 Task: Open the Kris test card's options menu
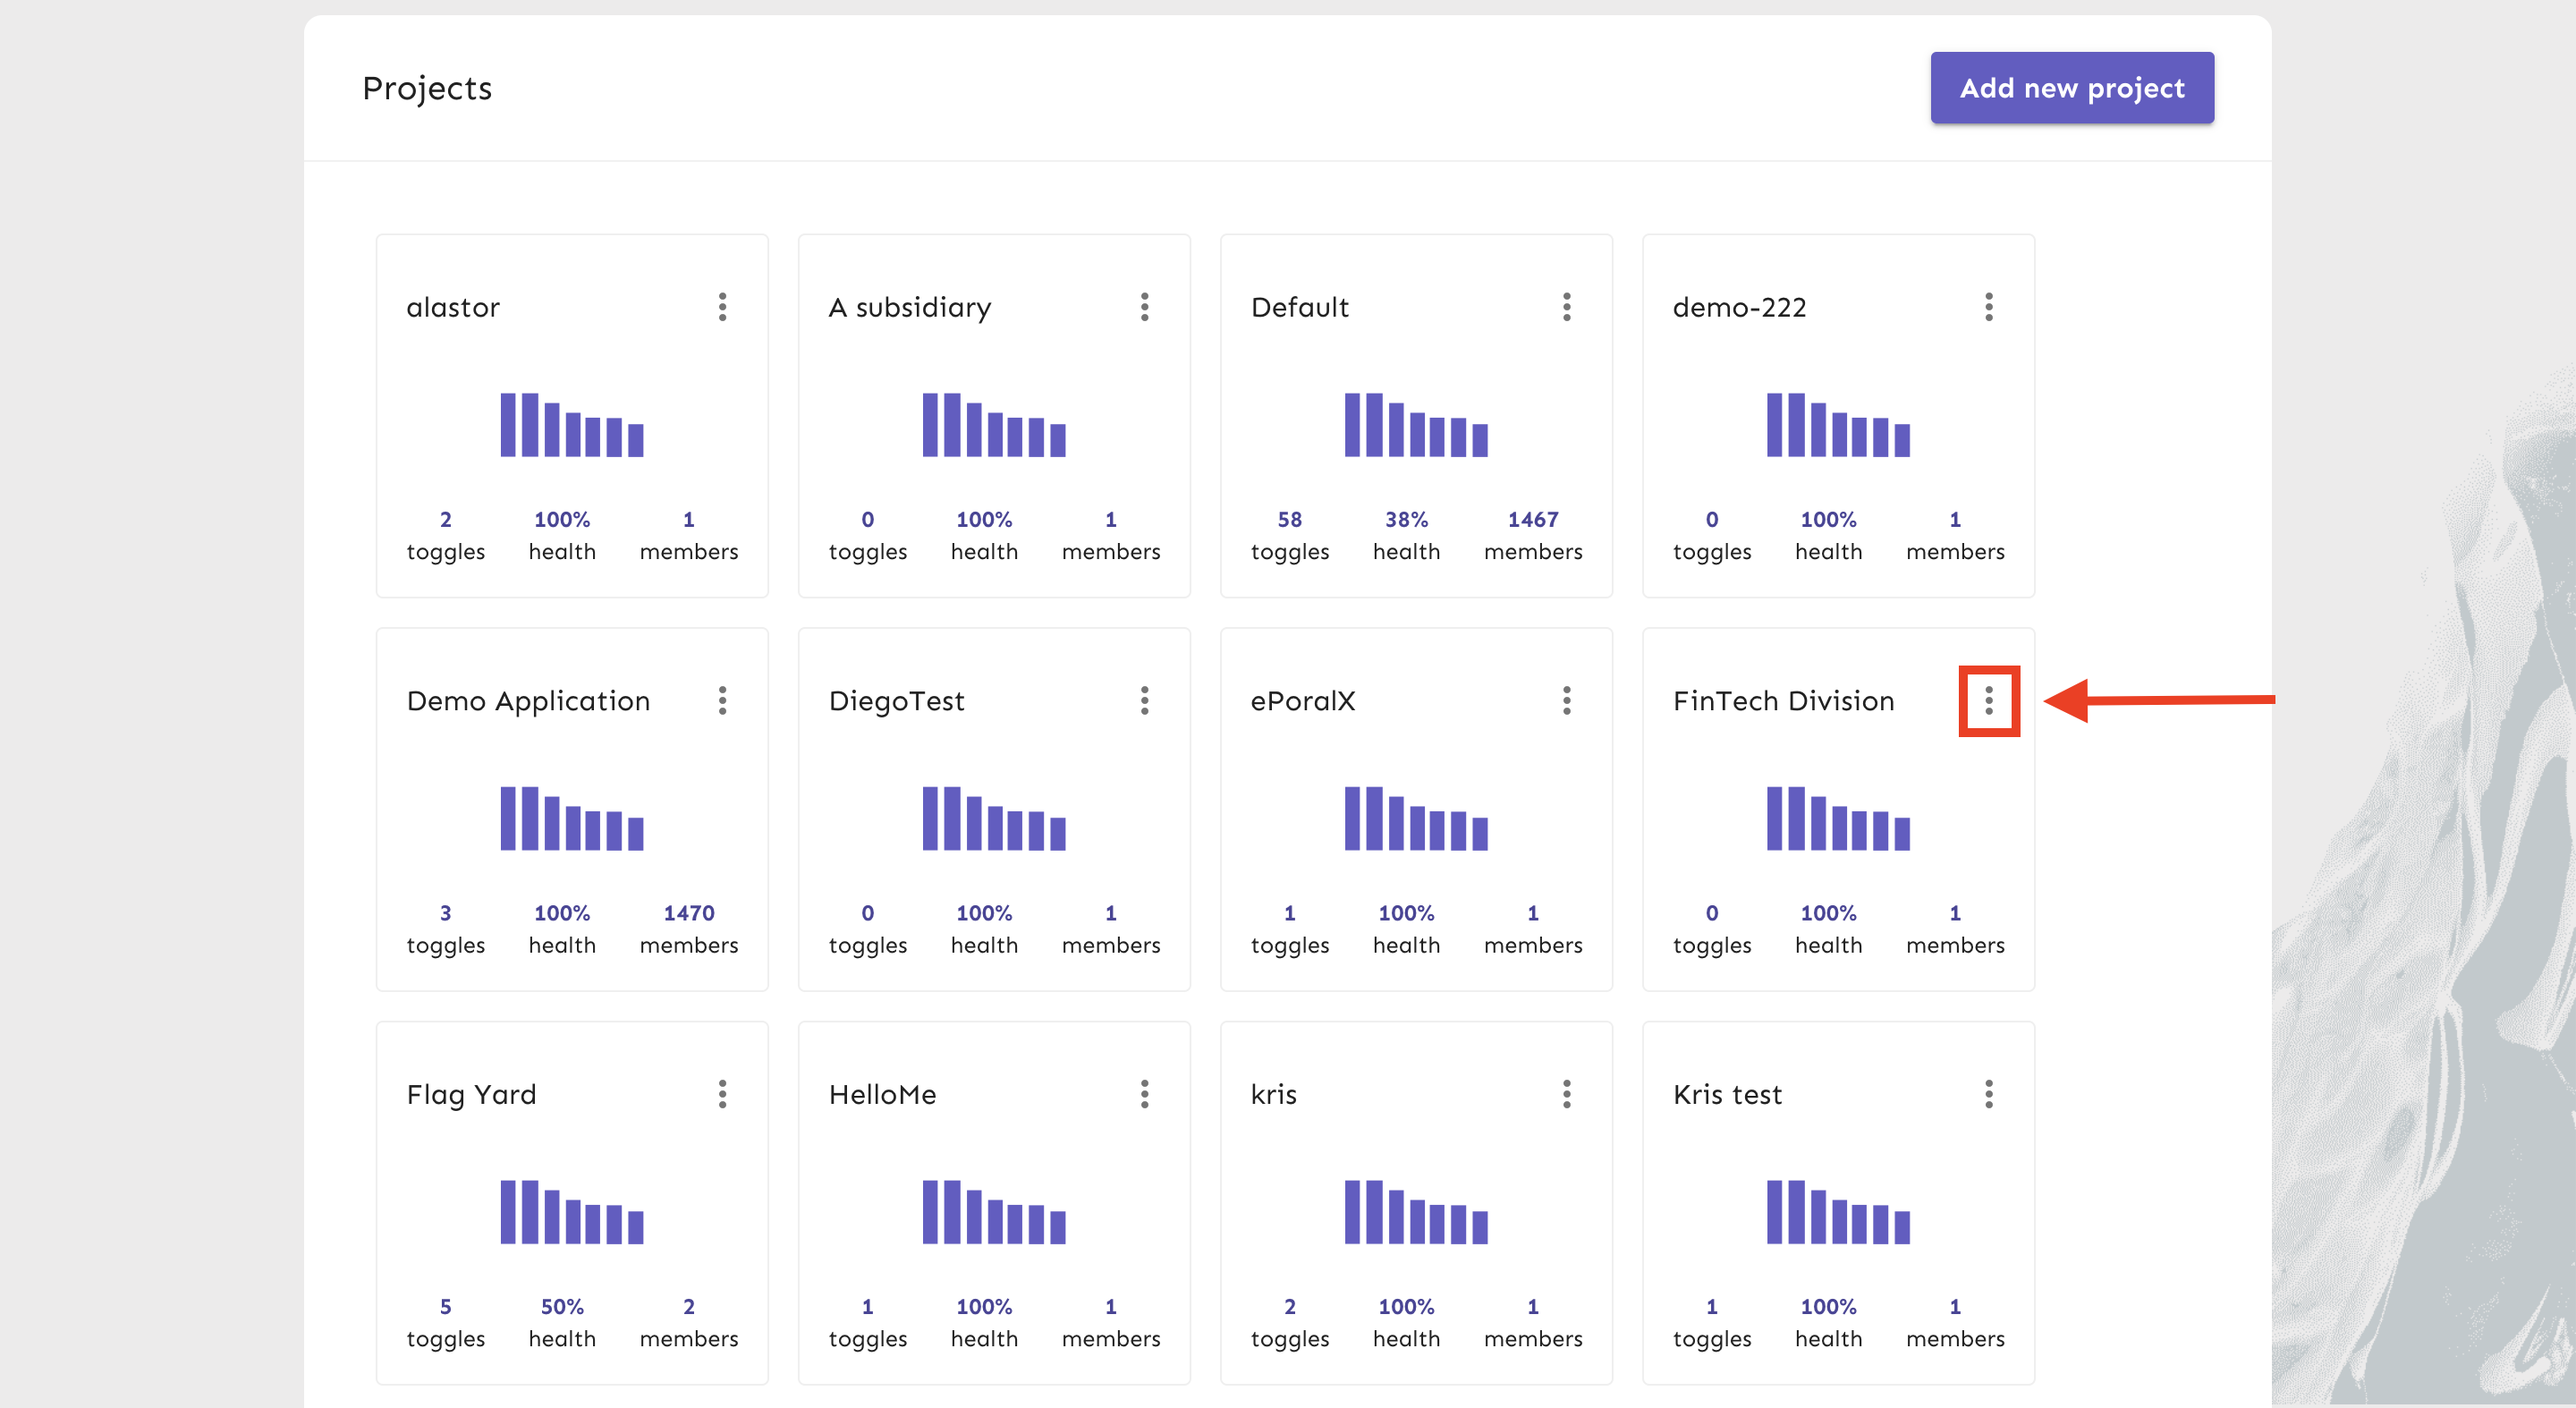pos(1988,1094)
